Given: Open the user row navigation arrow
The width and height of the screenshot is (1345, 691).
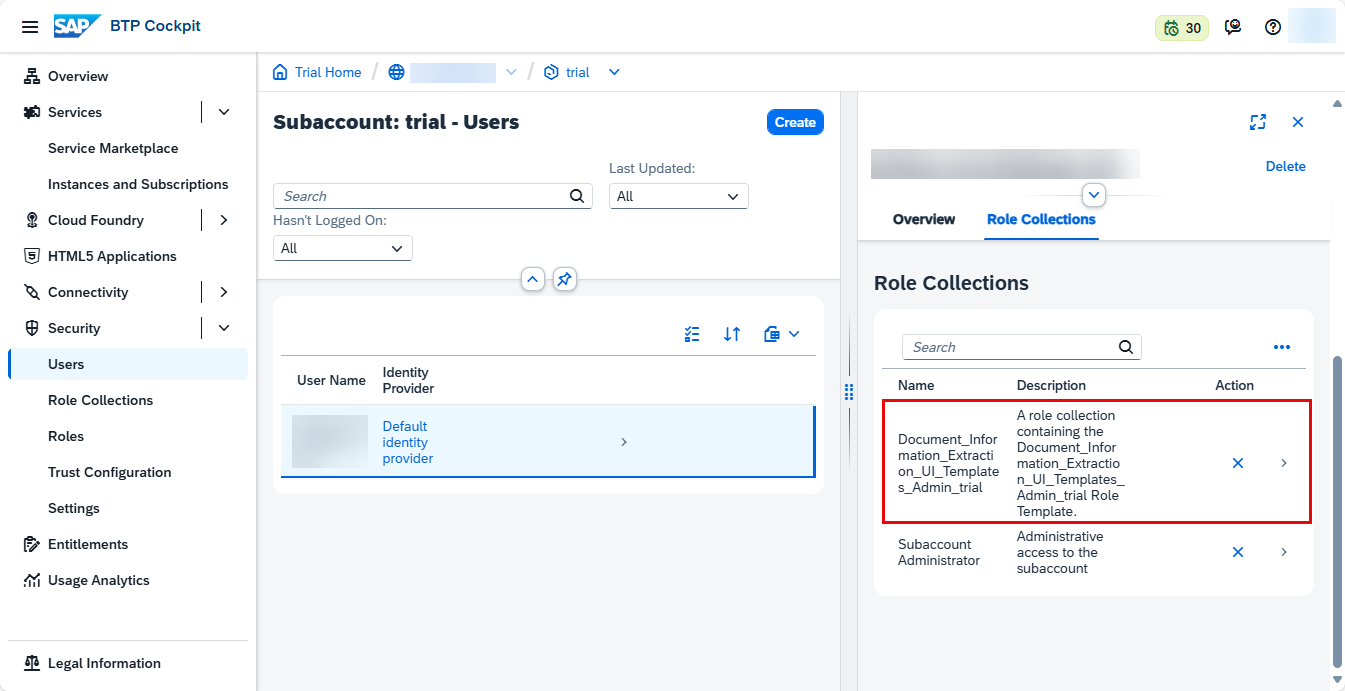Looking at the screenshot, I should click(624, 442).
